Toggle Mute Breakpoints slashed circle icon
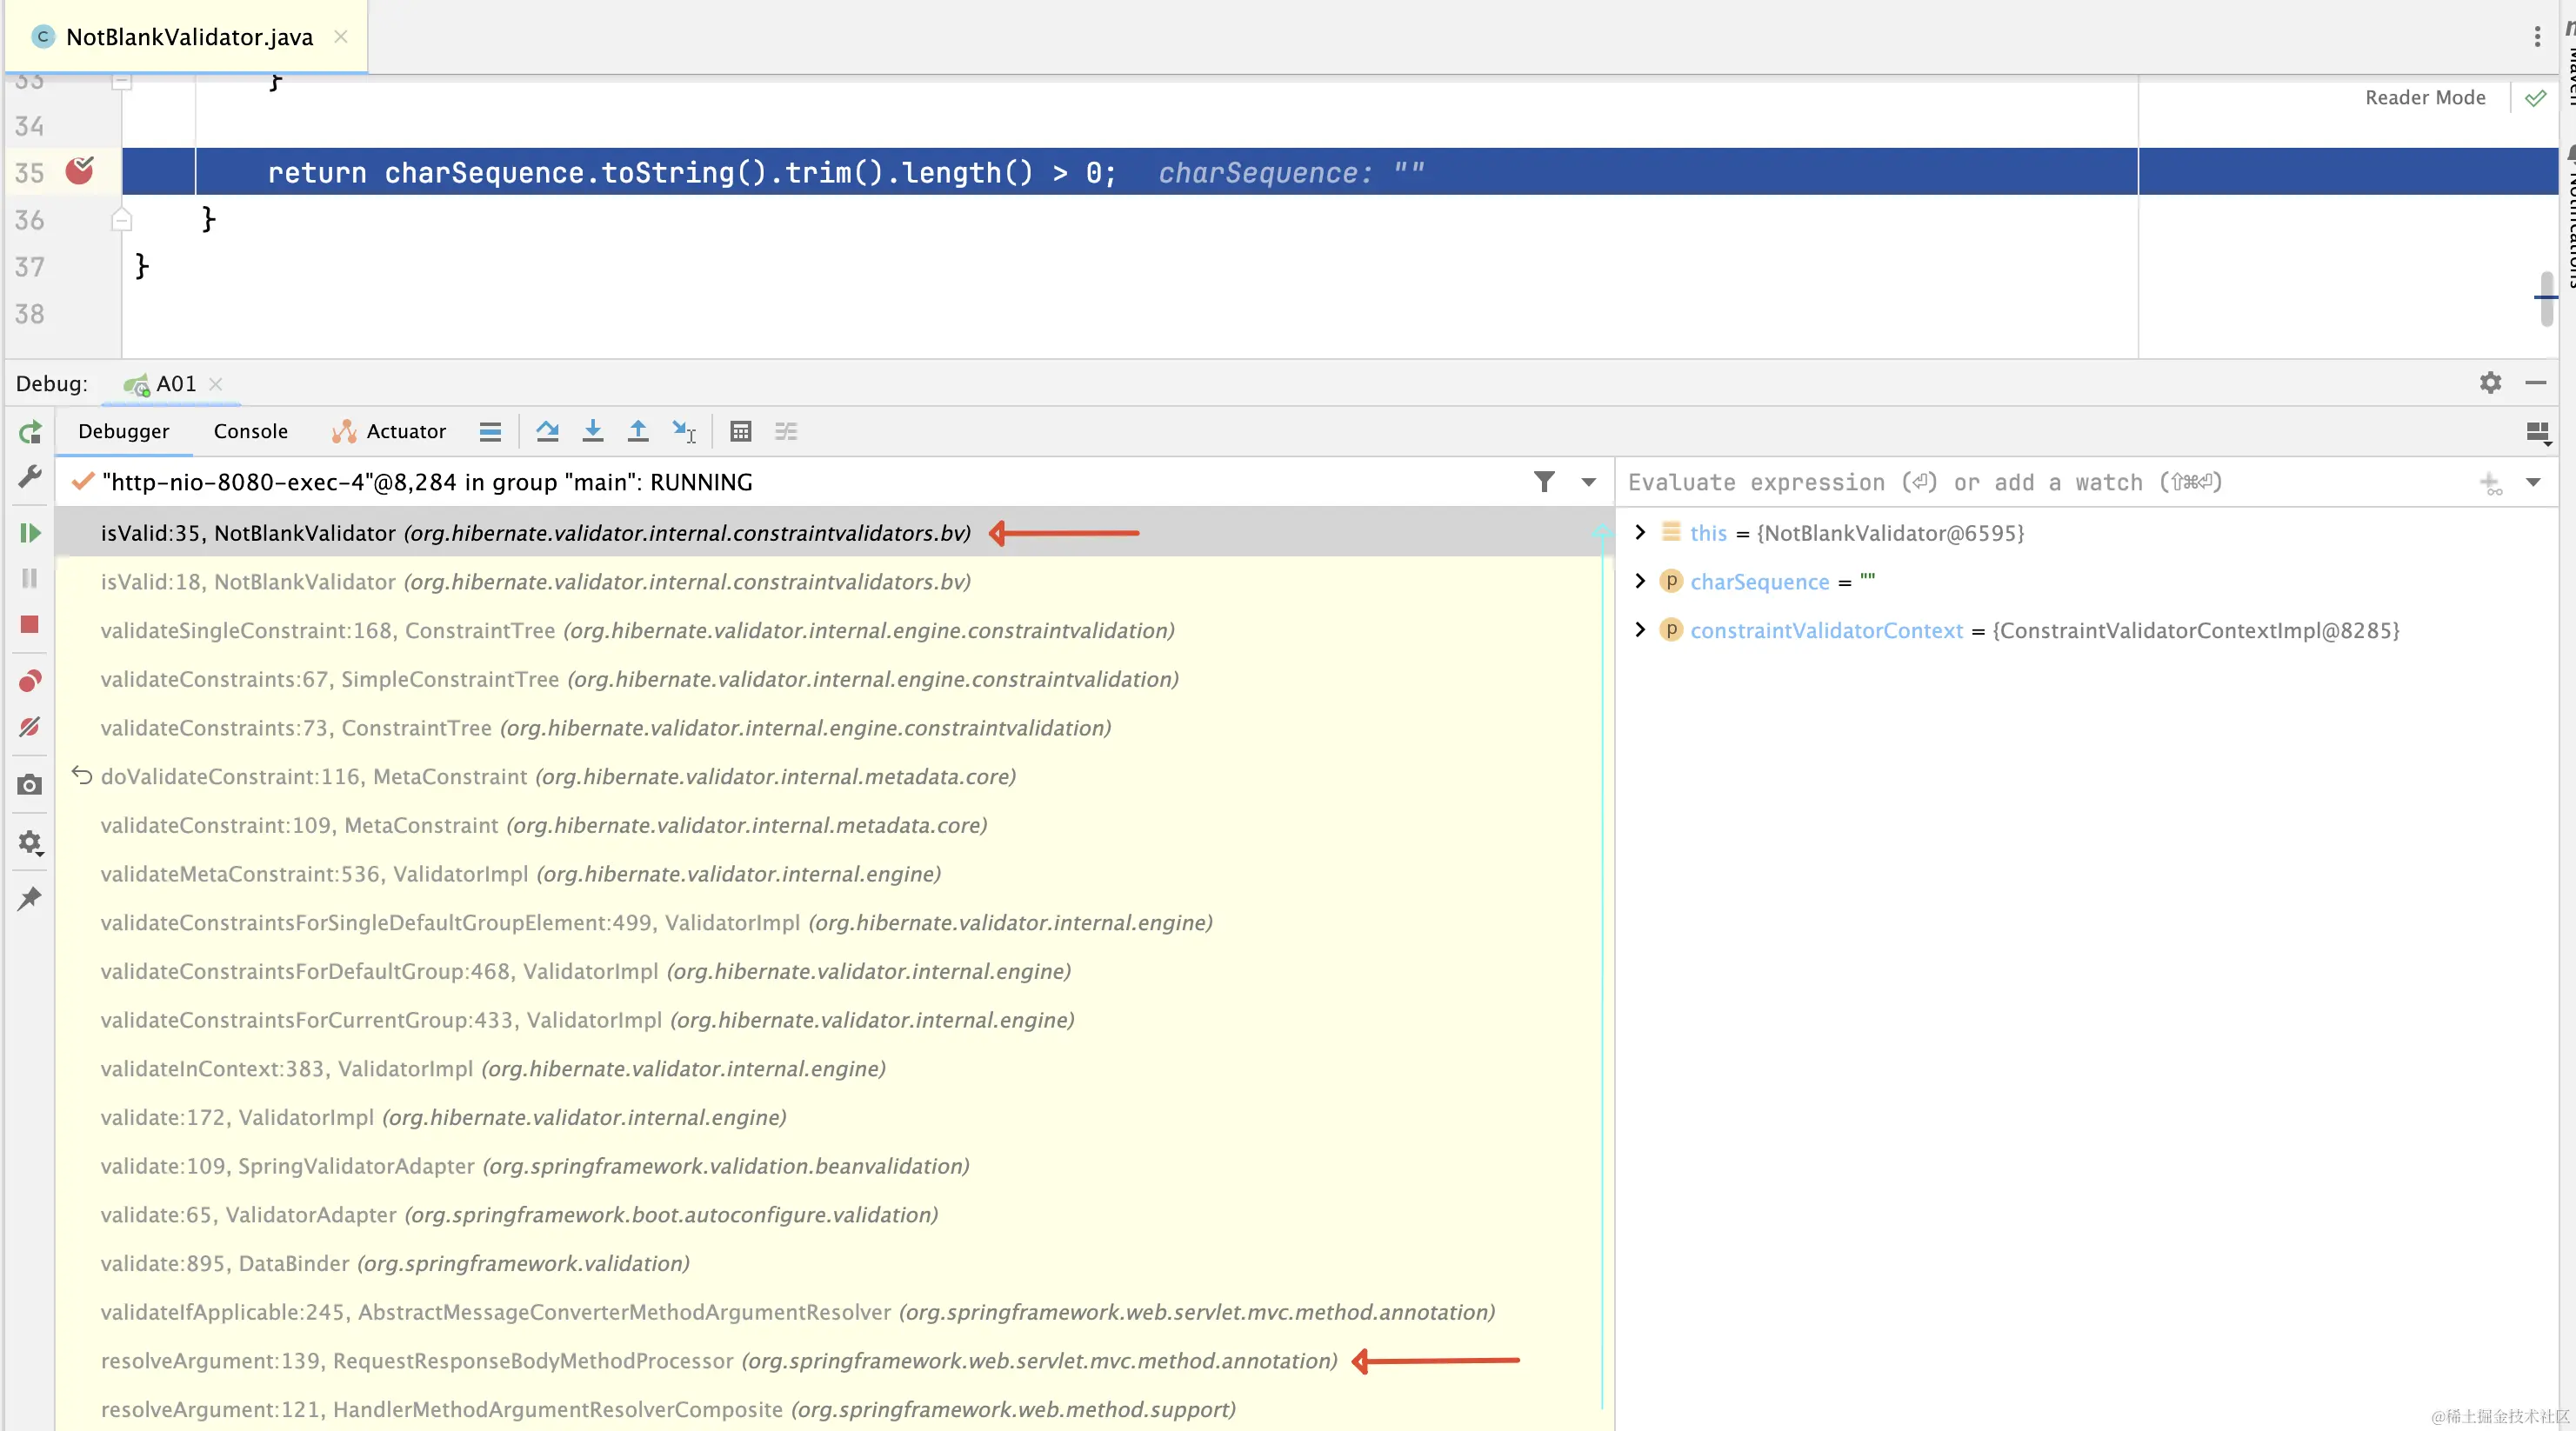2576x1431 pixels. [30, 727]
